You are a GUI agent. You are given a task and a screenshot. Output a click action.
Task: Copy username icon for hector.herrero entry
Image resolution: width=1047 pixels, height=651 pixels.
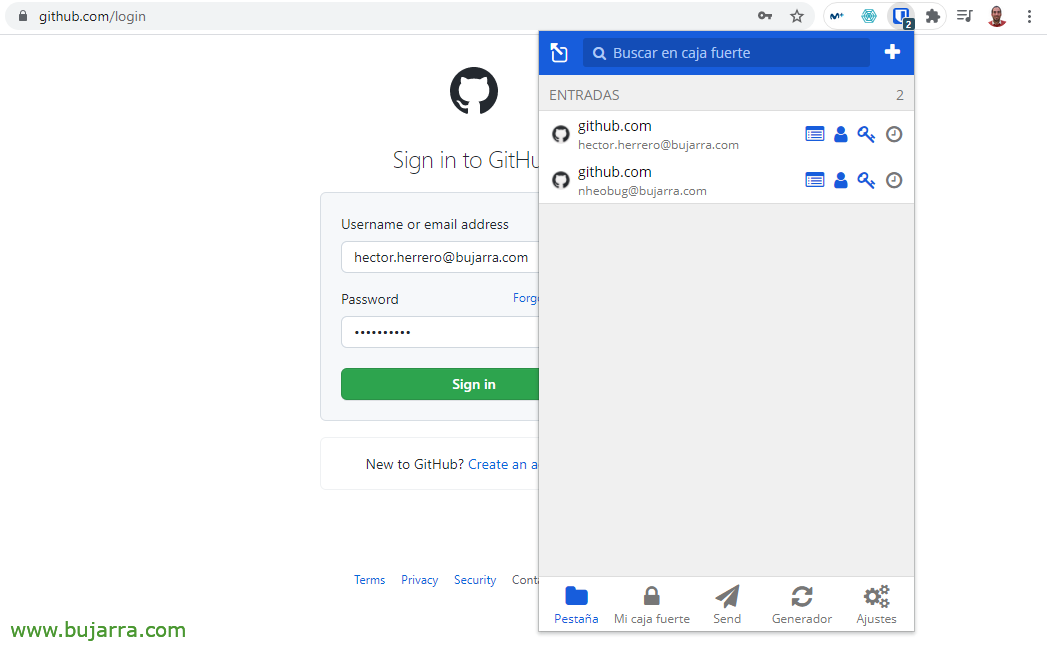841,134
